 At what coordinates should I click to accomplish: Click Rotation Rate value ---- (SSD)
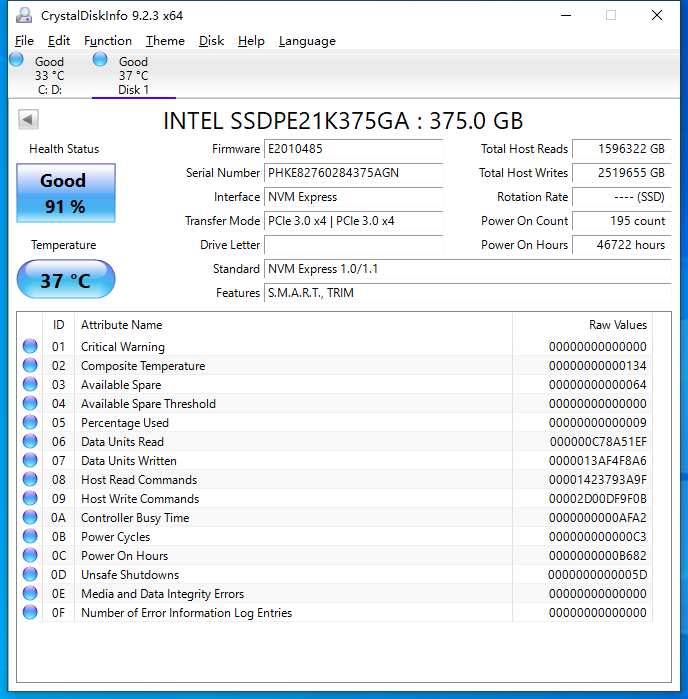click(x=622, y=197)
